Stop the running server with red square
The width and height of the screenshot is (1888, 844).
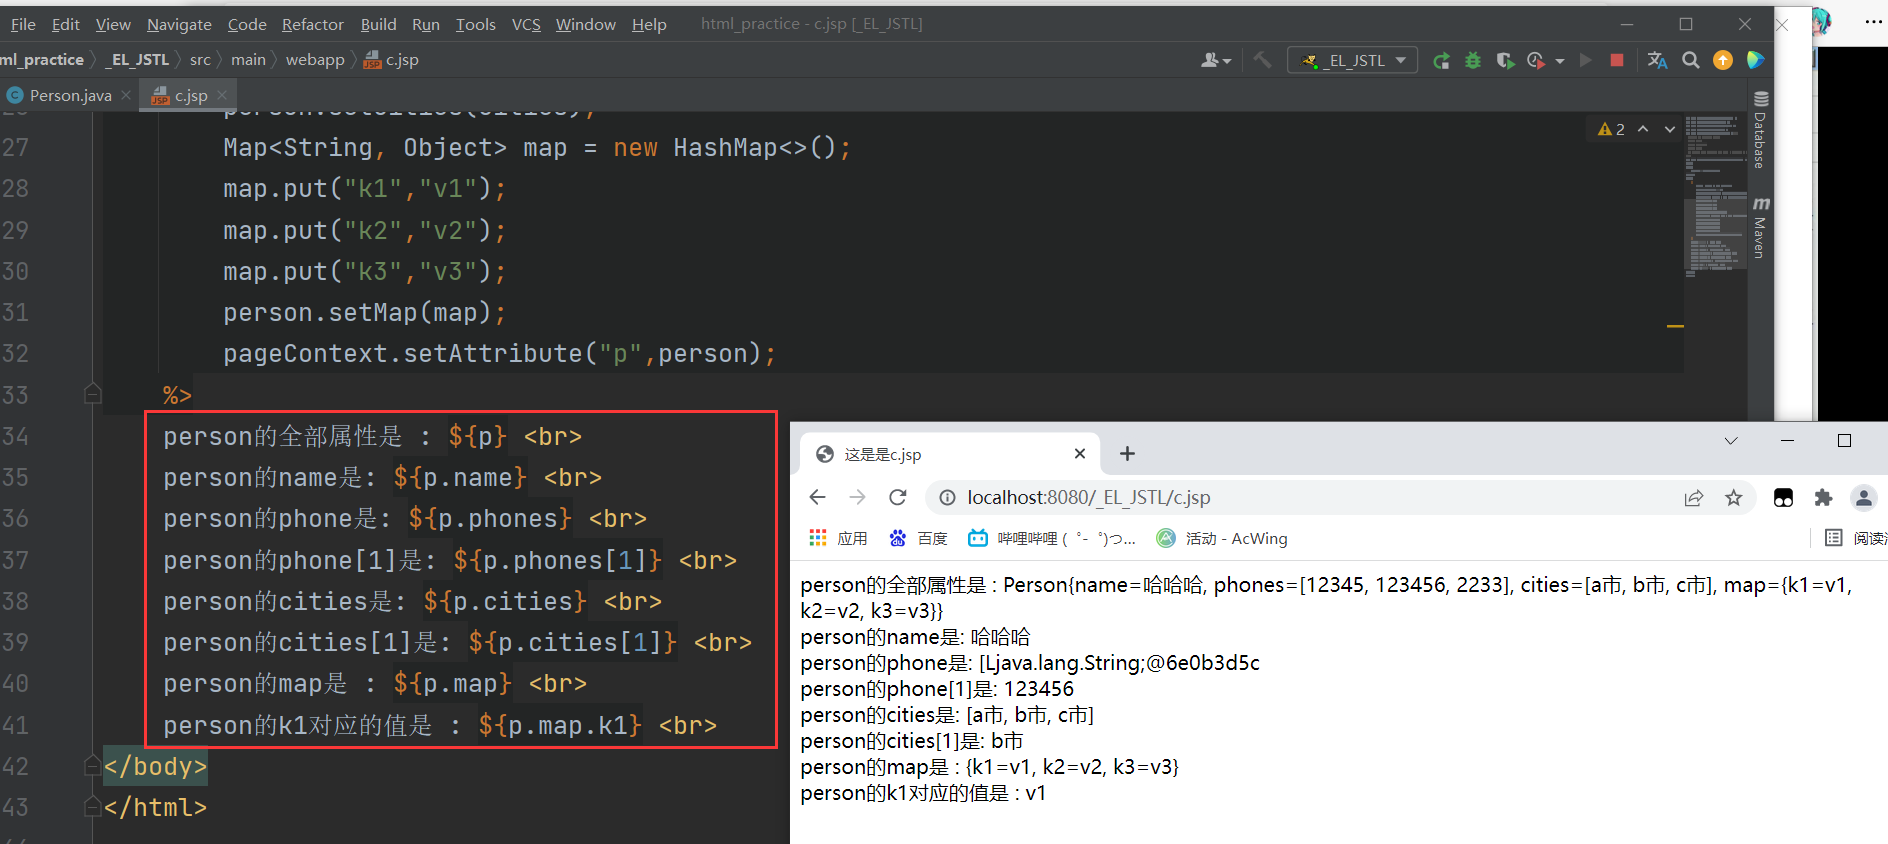[1617, 60]
